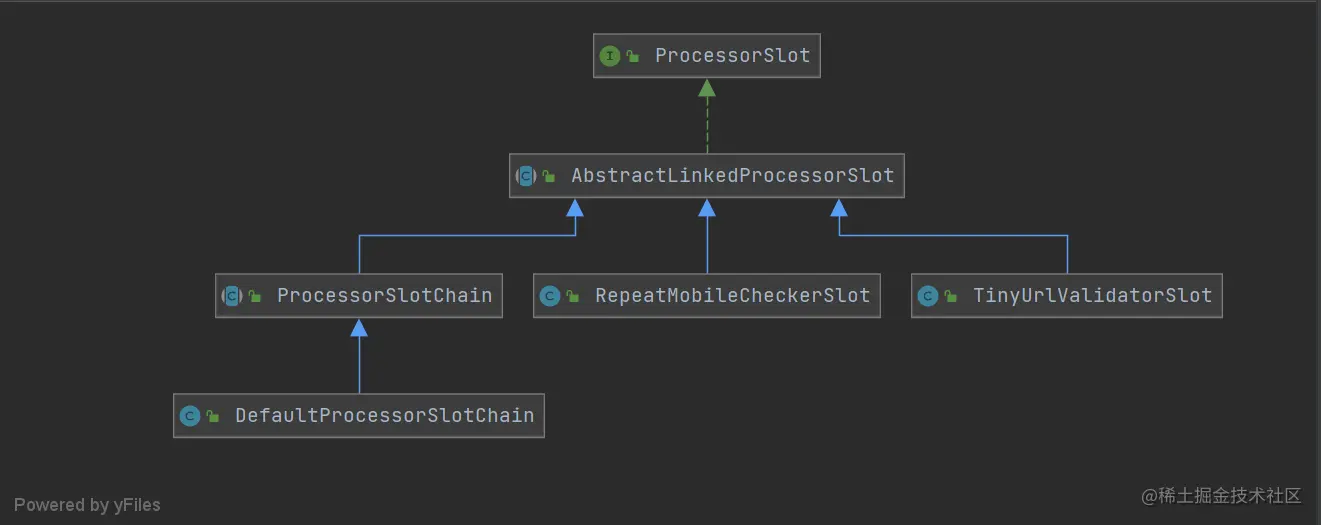
Task: Click the green dashed implementation arrowhead below ProcessorSlot
Action: pos(707,88)
